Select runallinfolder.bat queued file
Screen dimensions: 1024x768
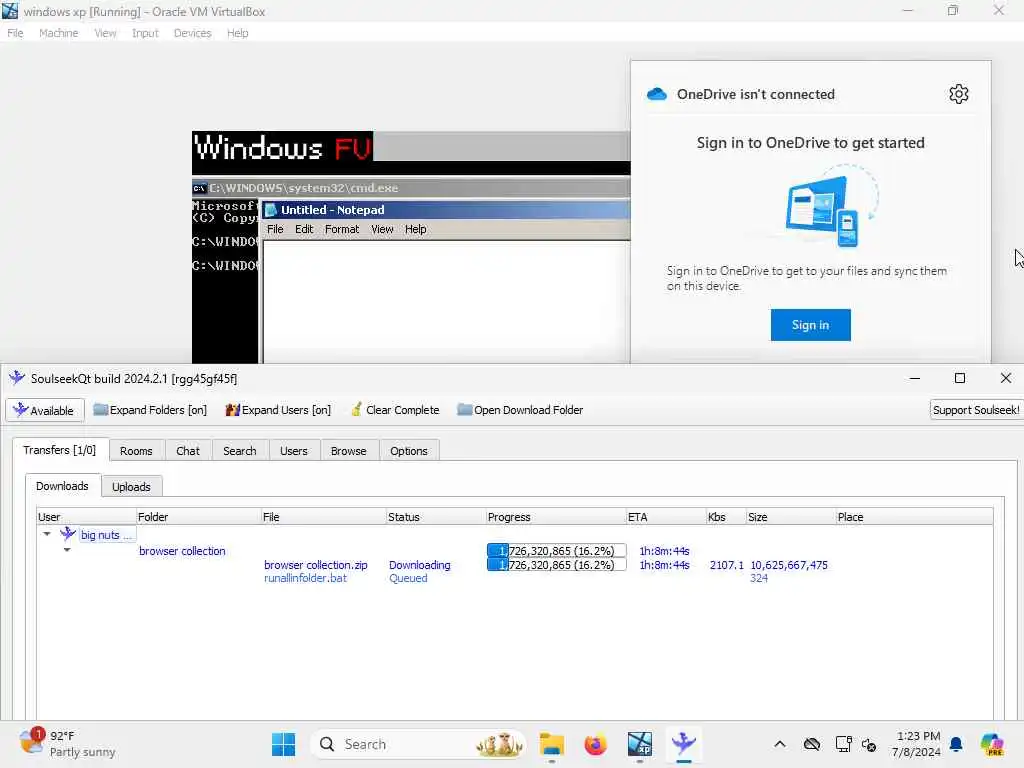(x=305, y=578)
